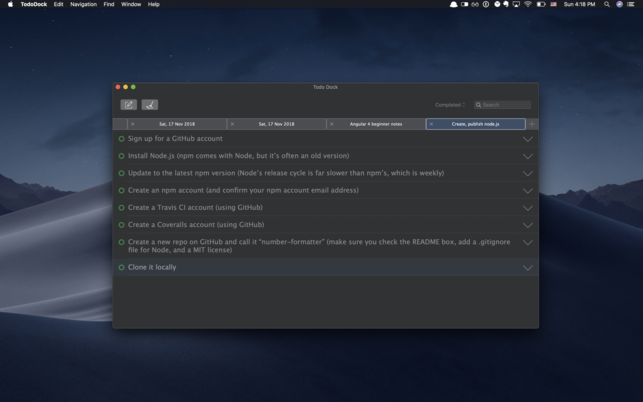Select the Create a Travis CI account text
This screenshot has width=643, height=402.
195,208
